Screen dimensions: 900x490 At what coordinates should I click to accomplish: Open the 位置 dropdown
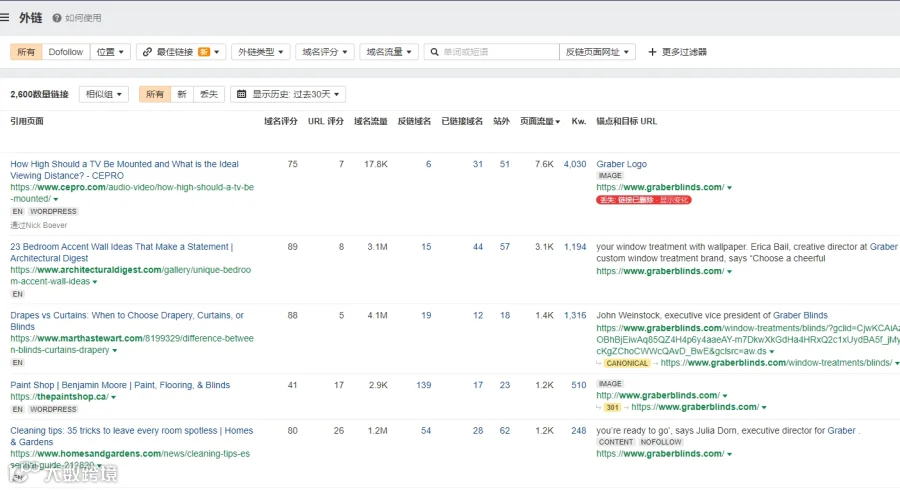point(110,52)
